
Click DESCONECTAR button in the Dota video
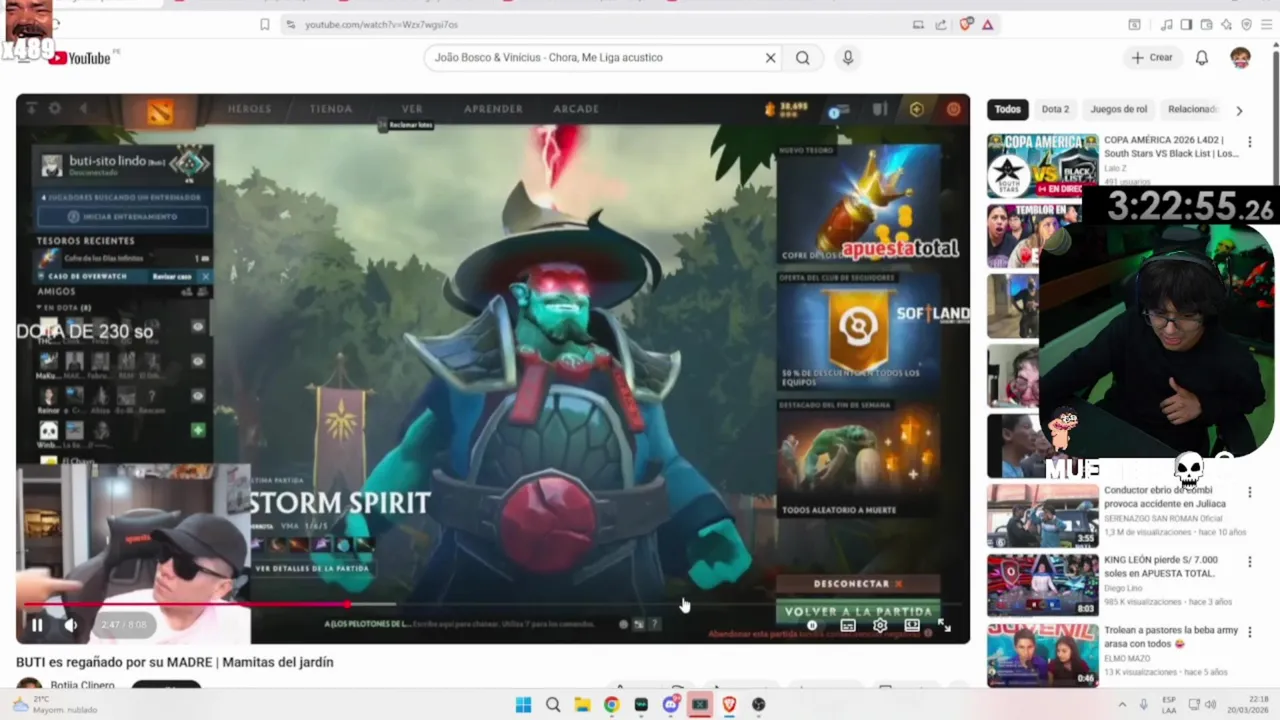pyautogui.click(x=858, y=584)
